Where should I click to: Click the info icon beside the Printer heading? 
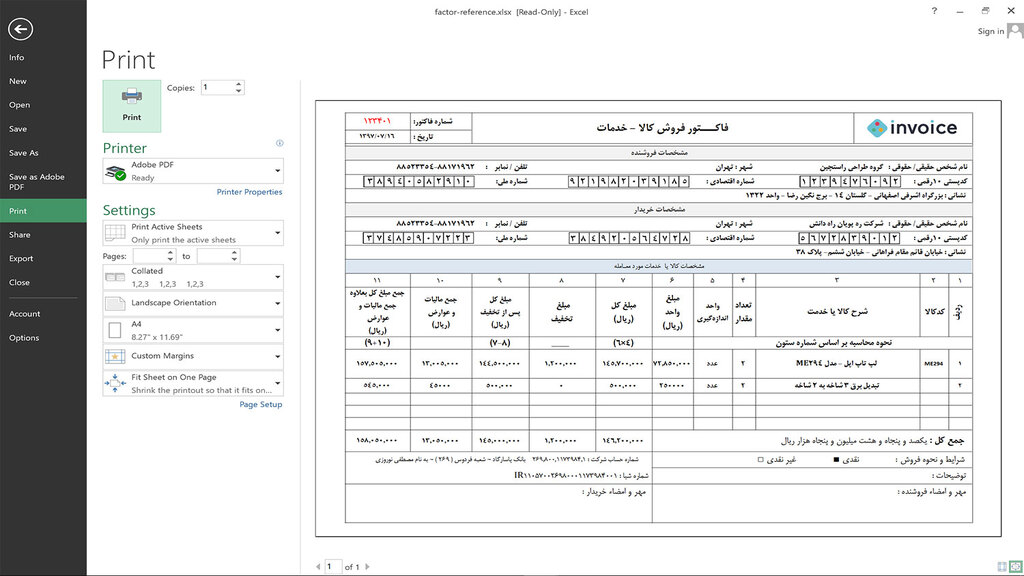(280, 143)
